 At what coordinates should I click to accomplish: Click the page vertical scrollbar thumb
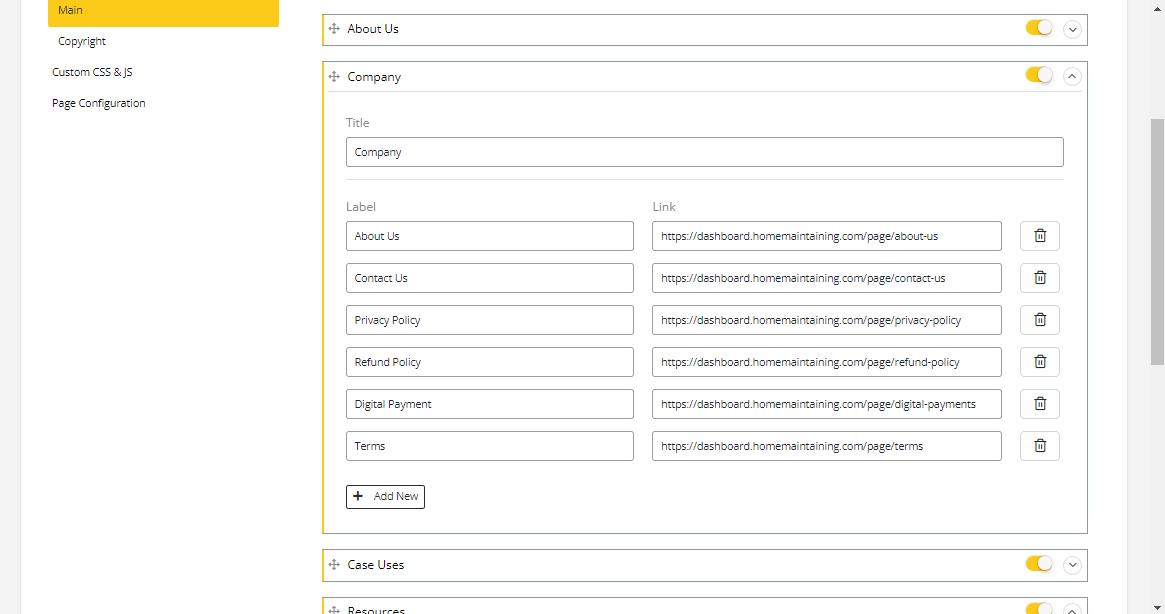pos(1157,240)
